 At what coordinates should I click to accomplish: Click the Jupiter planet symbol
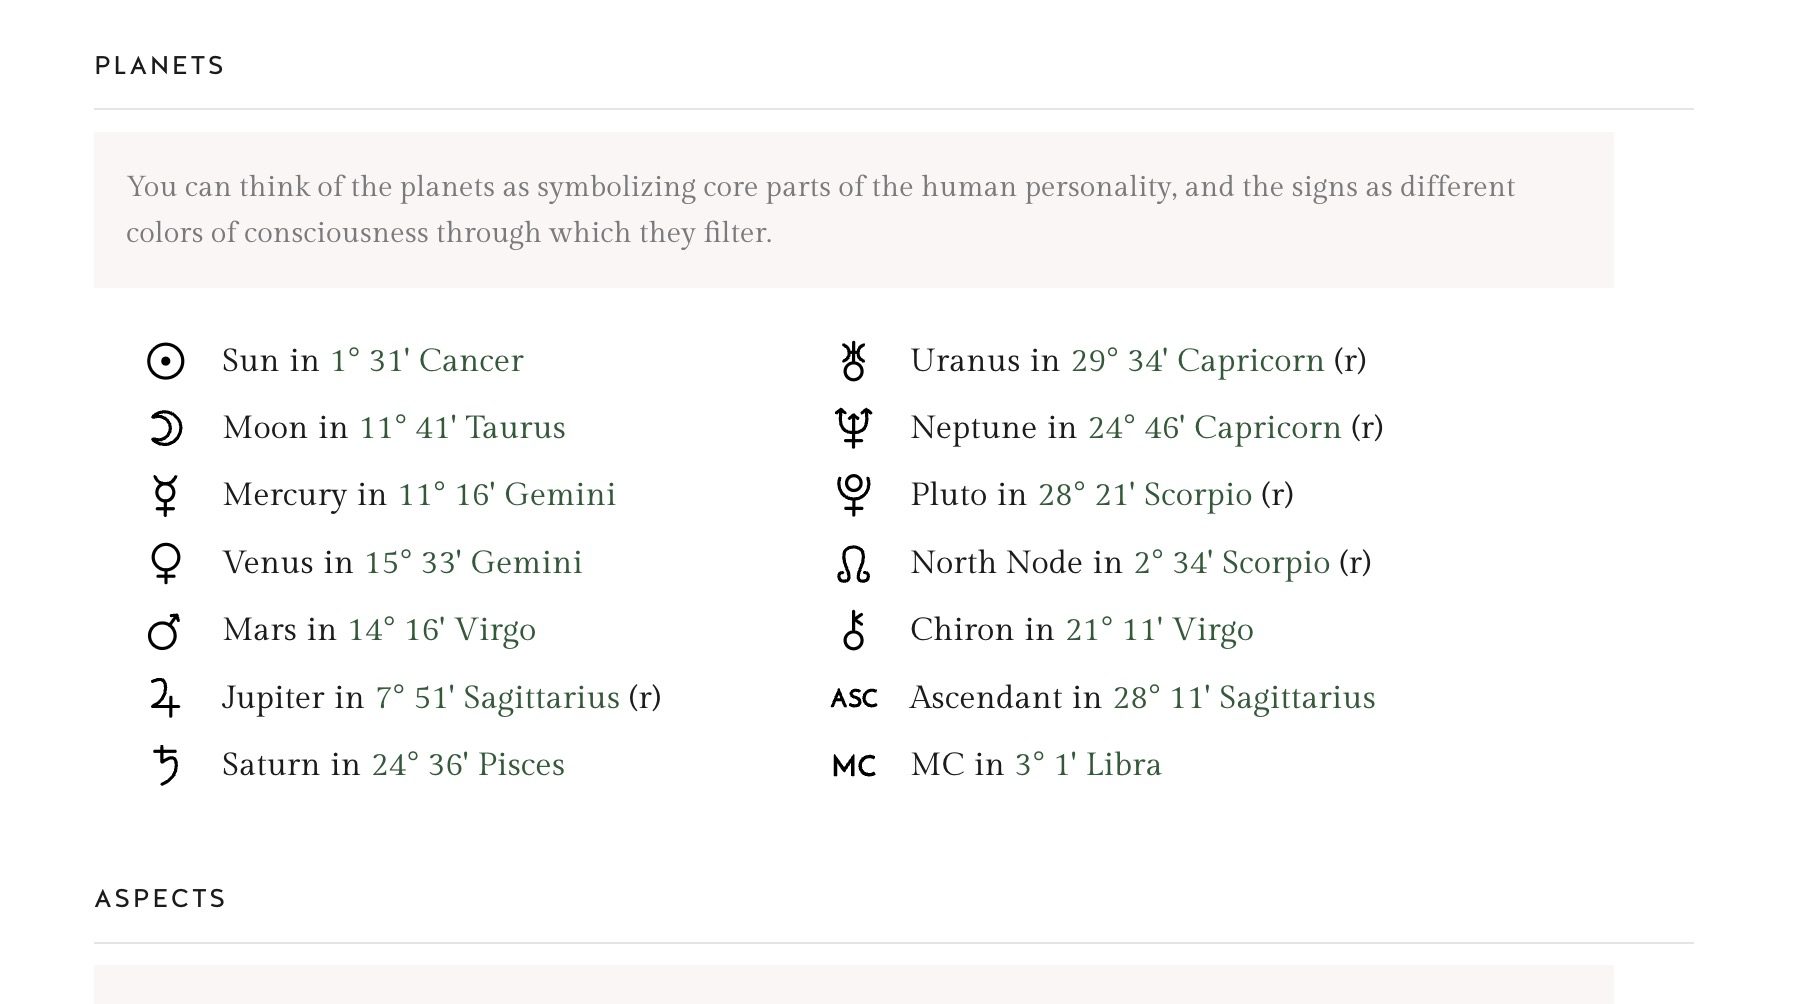[x=165, y=698]
